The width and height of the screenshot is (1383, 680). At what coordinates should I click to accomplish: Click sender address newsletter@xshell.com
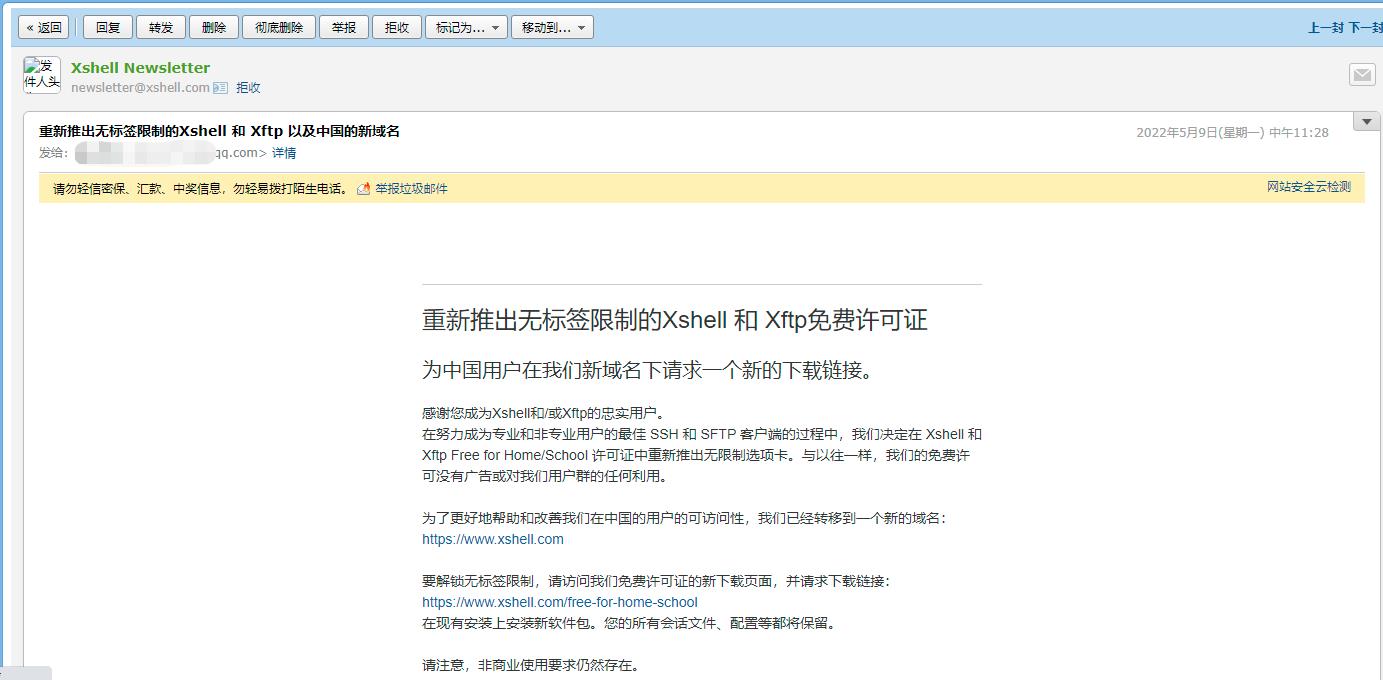140,88
